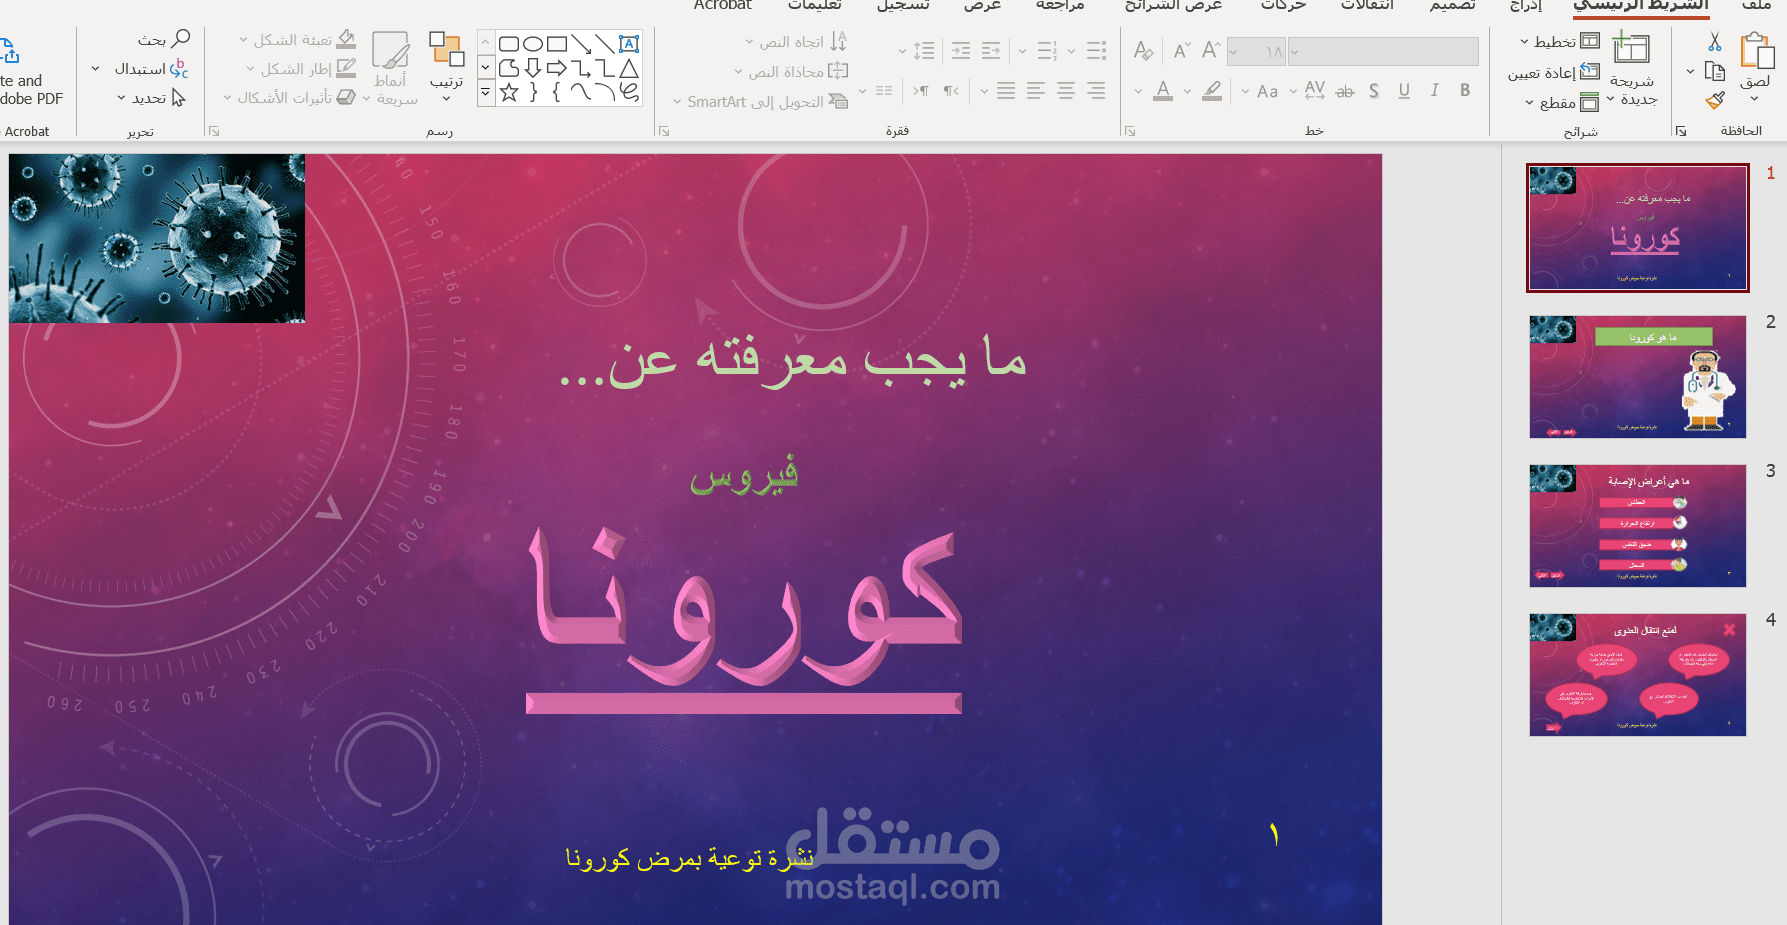Select the five-point Star shape
This screenshot has height=925, width=1787.
[x=509, y=92]
